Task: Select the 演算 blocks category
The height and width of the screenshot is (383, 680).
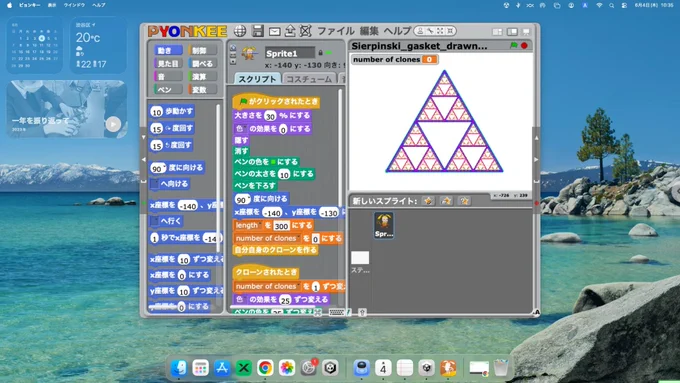Action: coord(203,76)
